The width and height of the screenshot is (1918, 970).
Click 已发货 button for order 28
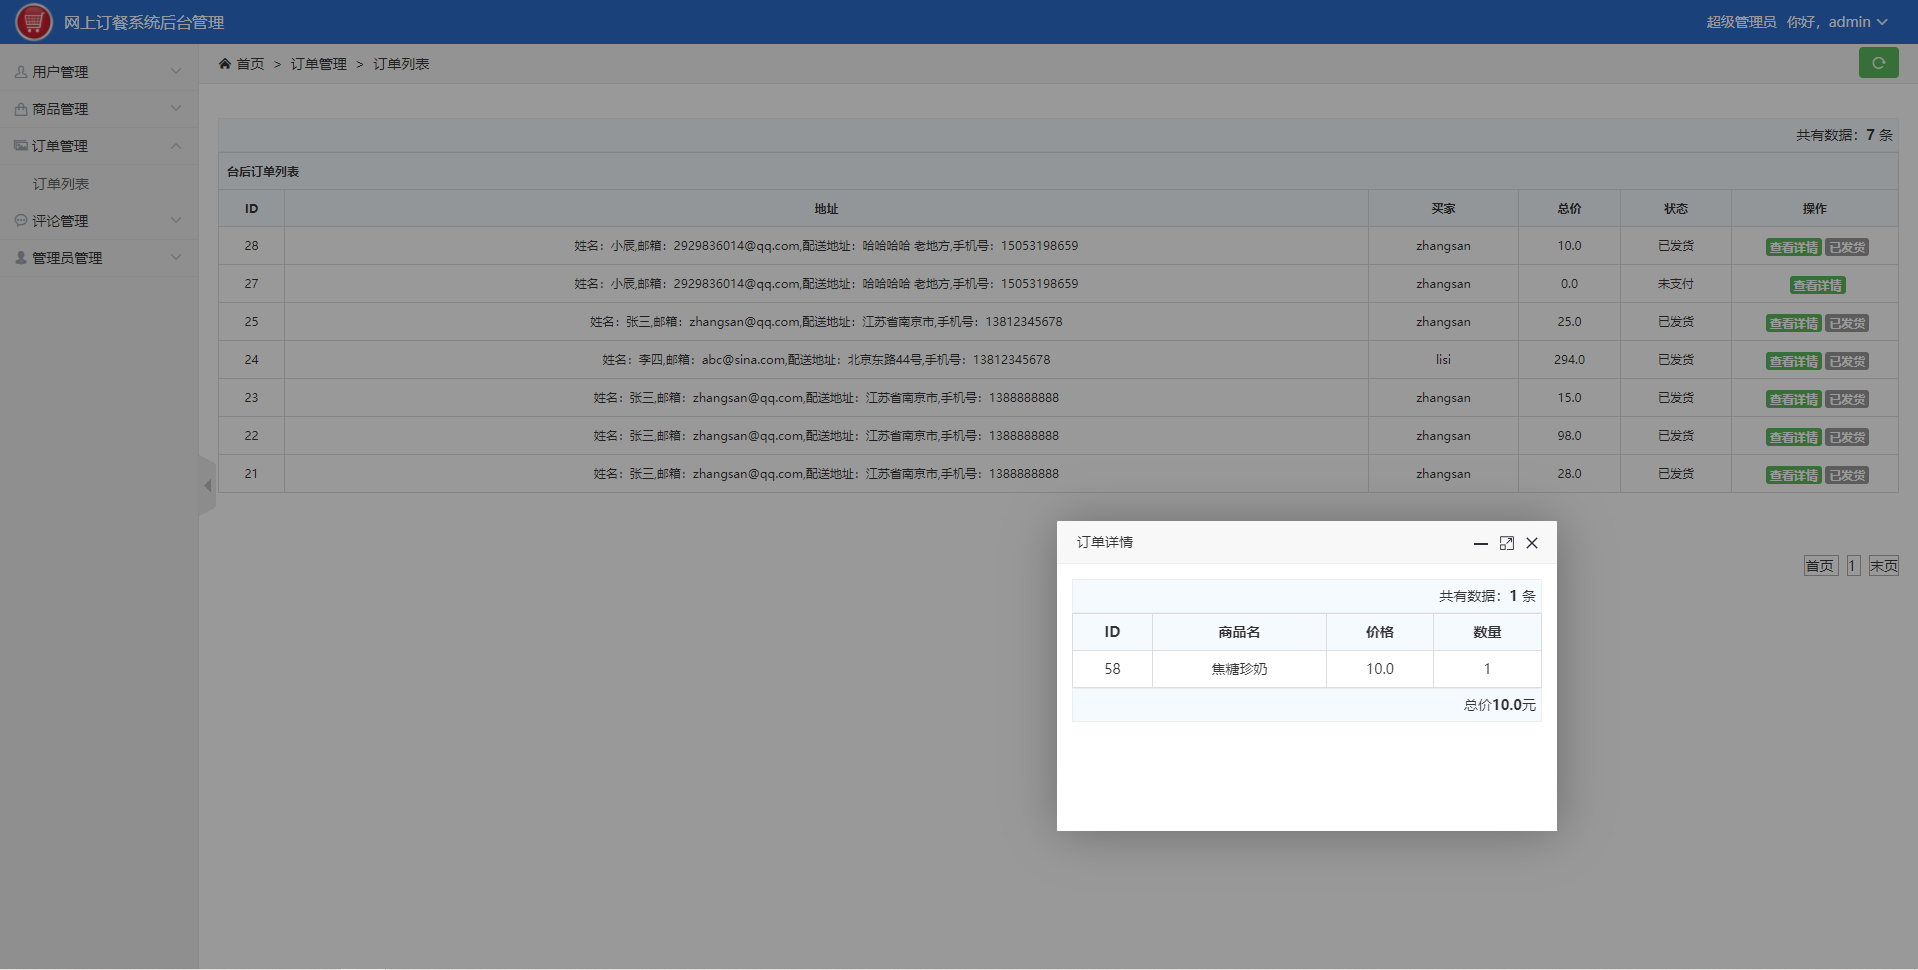point(1846,248)
